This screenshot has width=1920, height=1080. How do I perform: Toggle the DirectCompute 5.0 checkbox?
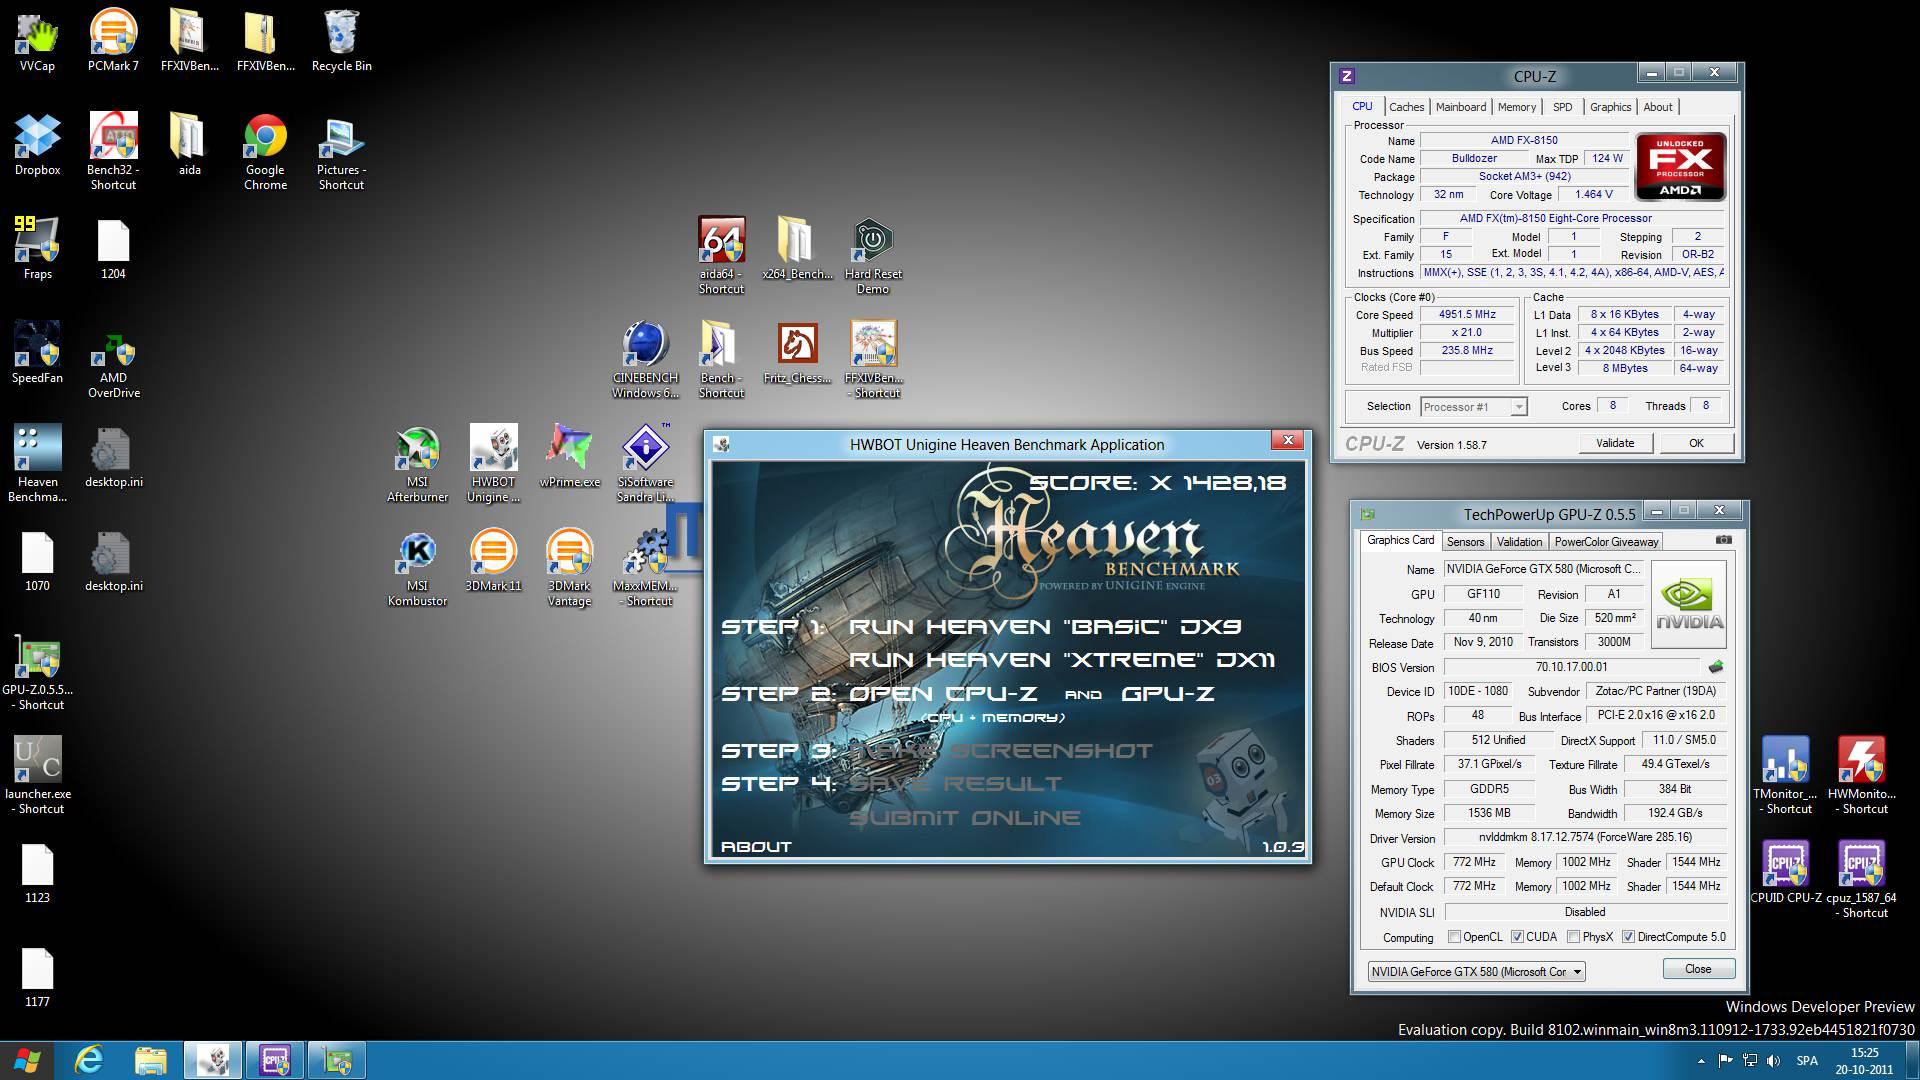click(x=1628, y=937)
